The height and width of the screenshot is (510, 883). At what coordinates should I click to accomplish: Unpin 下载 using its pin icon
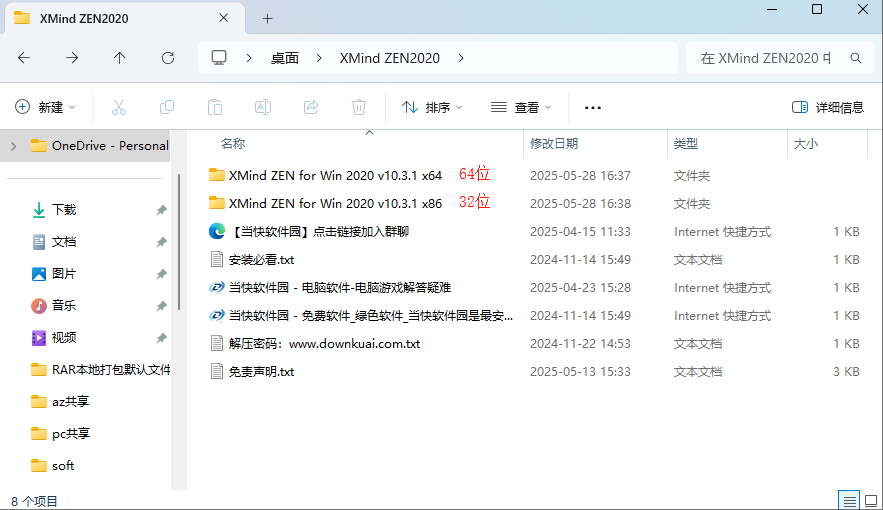coord(162,210)
